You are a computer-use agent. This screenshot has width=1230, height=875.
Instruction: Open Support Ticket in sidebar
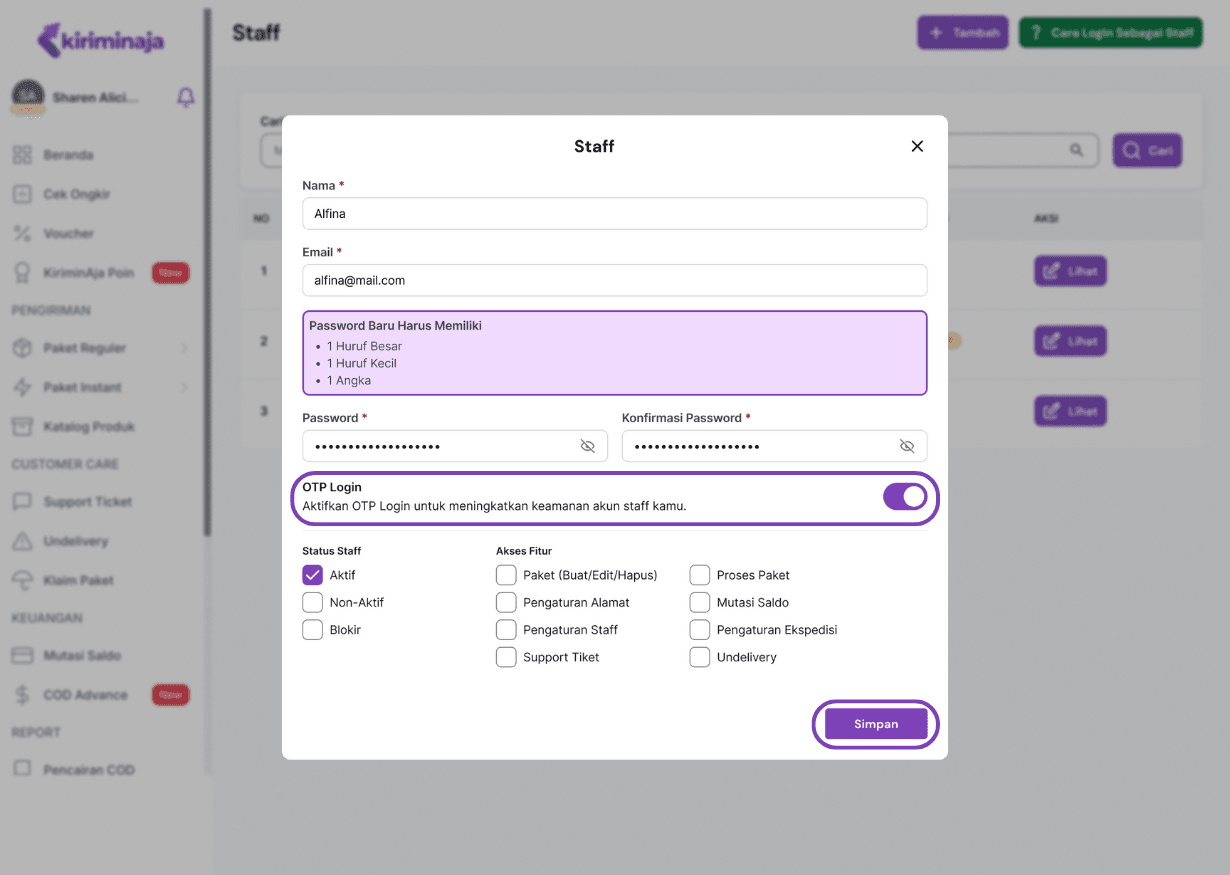[x=87, y=502]
